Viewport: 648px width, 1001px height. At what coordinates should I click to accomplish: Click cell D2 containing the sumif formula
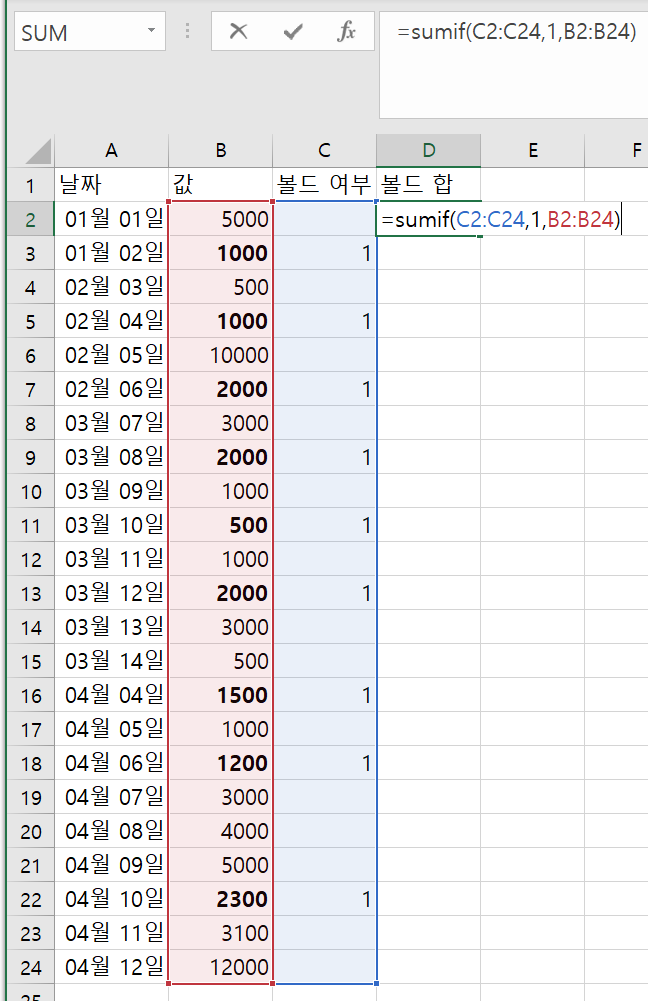point(428,220)
